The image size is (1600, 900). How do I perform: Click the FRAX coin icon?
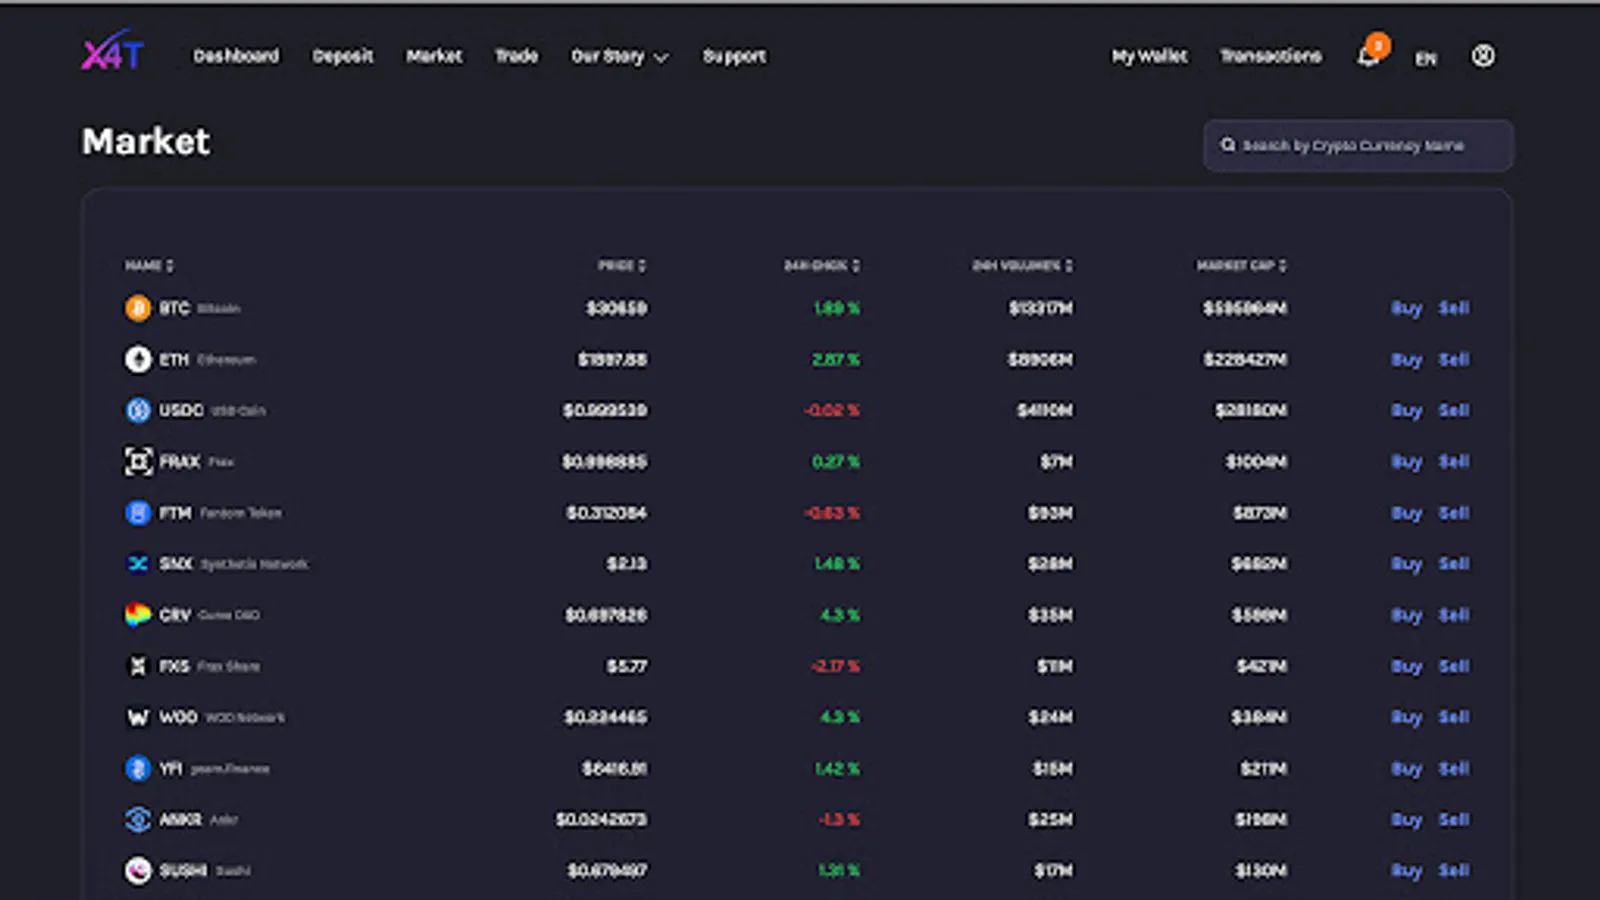(x=138, y=461)
